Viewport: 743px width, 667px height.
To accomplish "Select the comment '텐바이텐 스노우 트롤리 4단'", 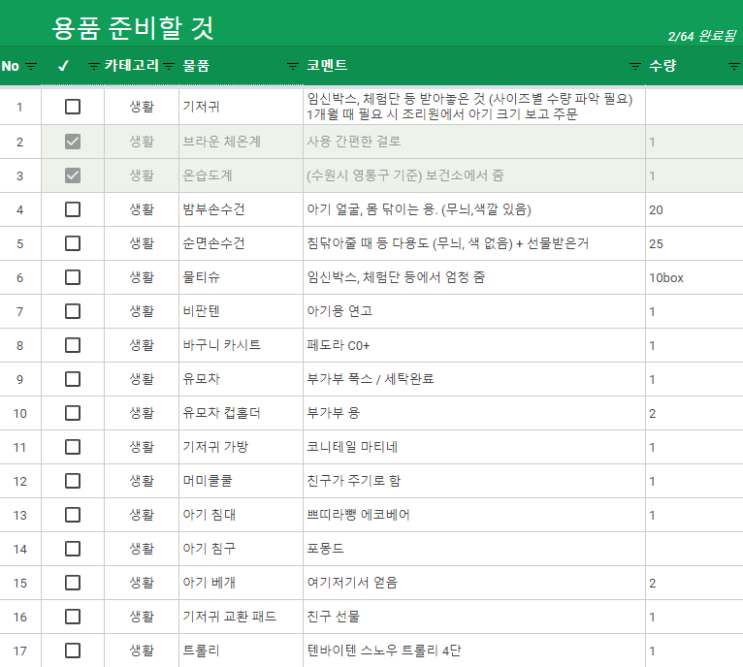I will point(384,650).
